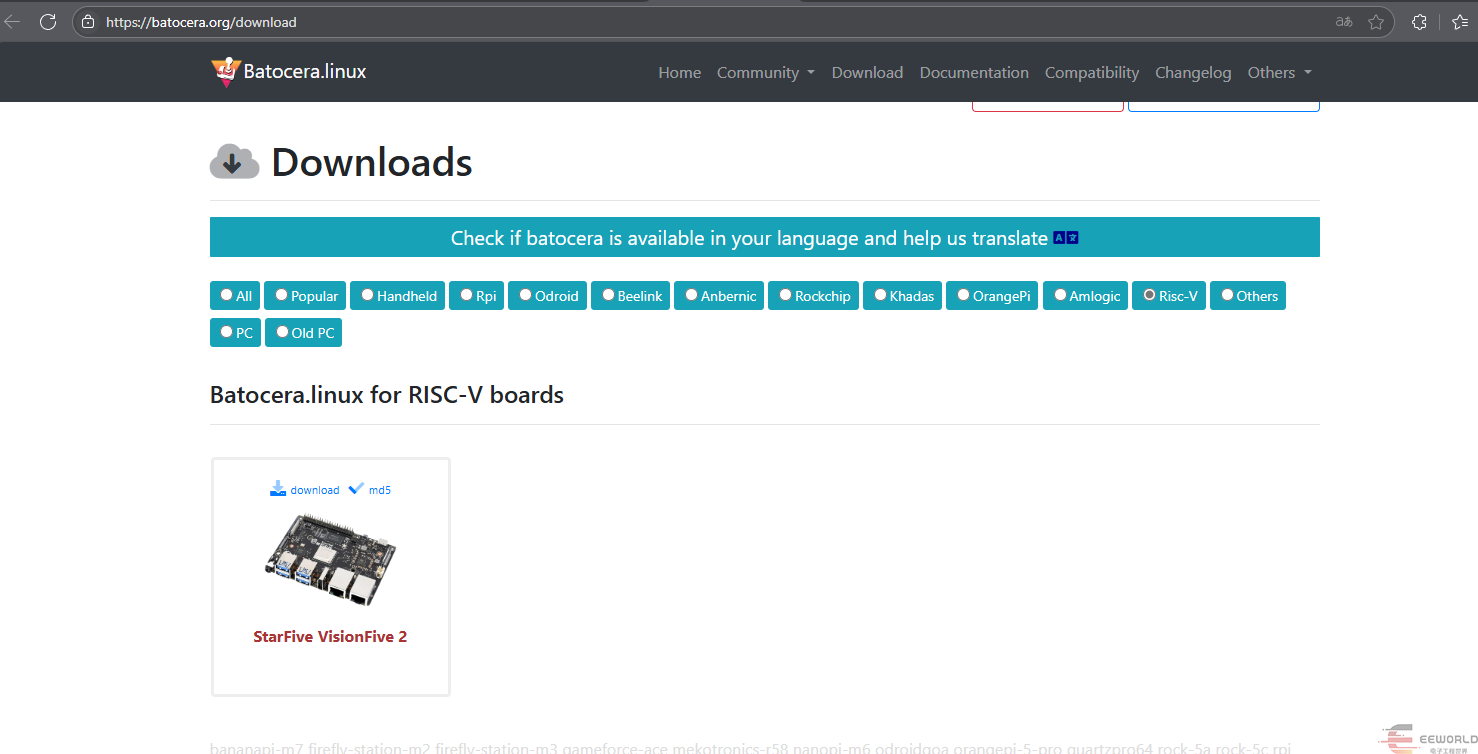
Task: Open the Changelog nav item
Action: tap(1193, 72)
